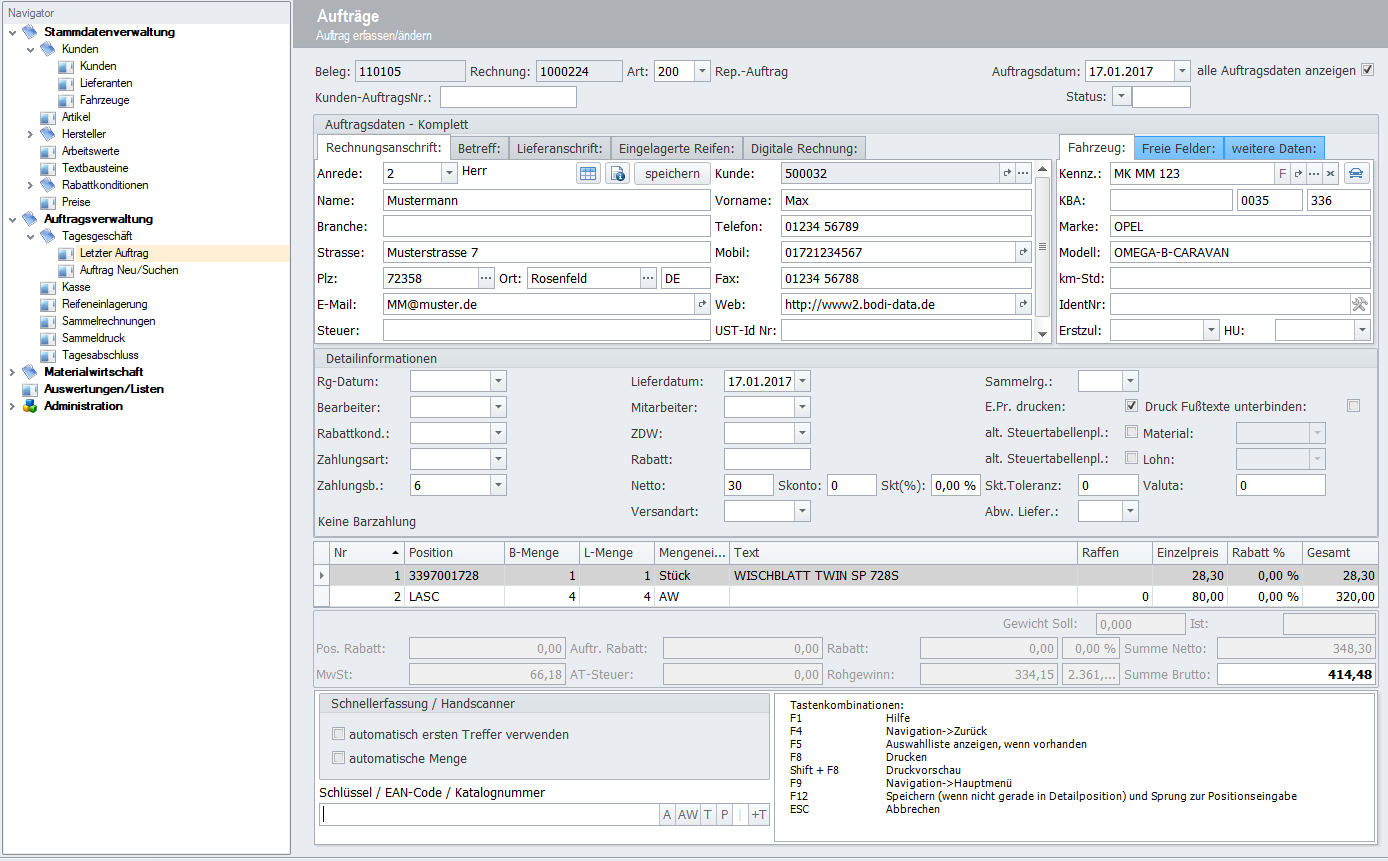Open the Zahlungsart dropdown

pyautogui.click(x=498, y=459)
